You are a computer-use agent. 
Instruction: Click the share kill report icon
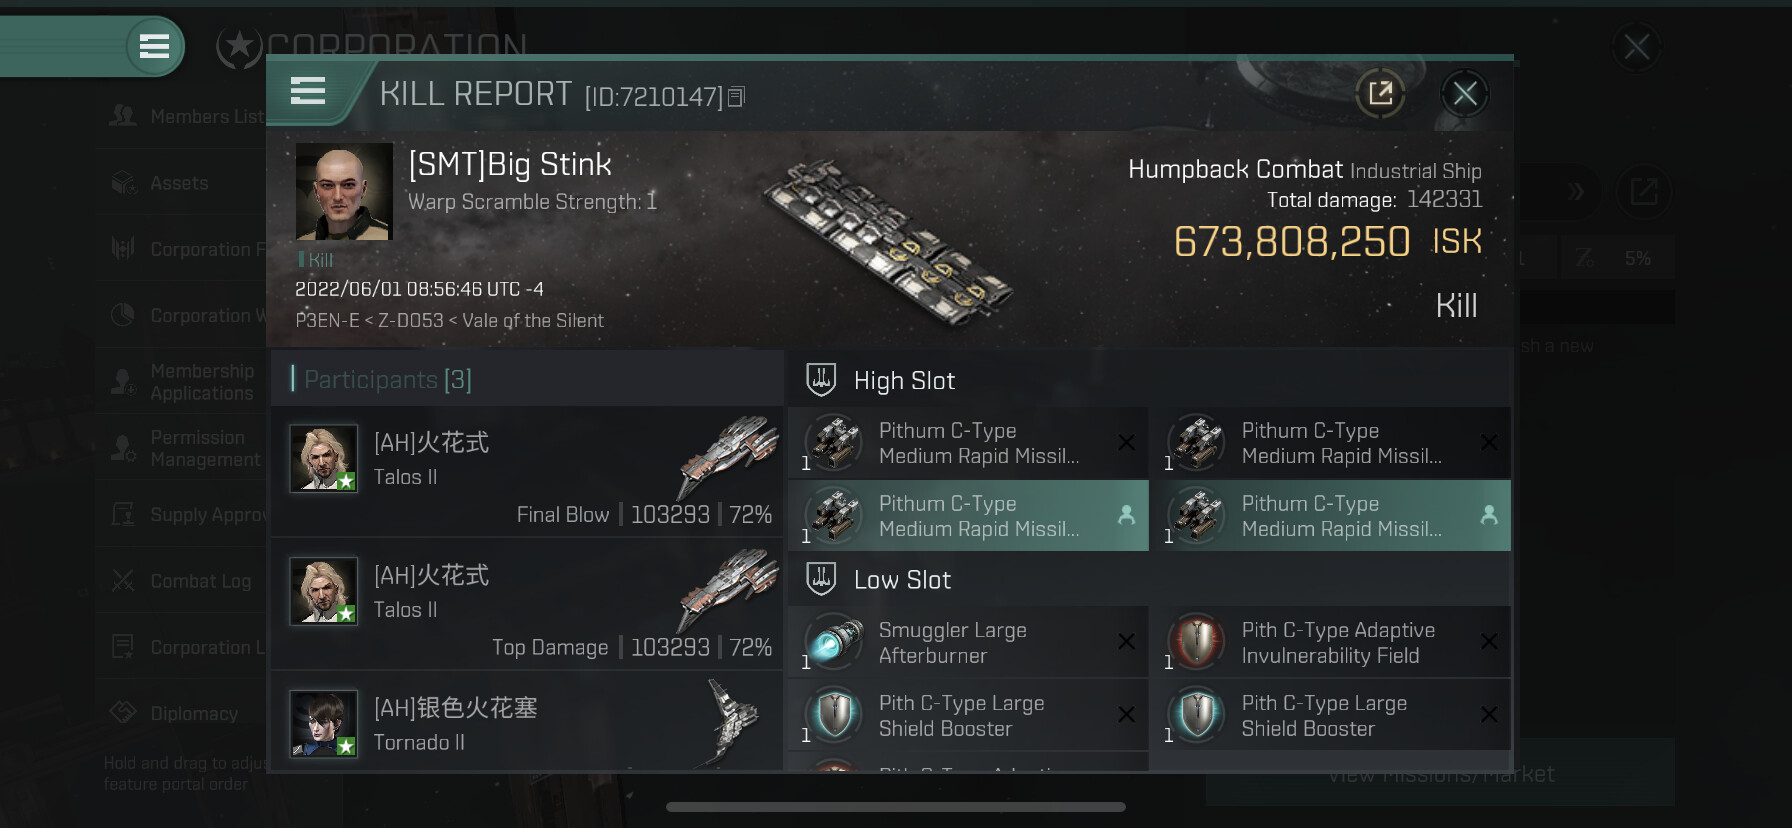tap(1380, 94)
